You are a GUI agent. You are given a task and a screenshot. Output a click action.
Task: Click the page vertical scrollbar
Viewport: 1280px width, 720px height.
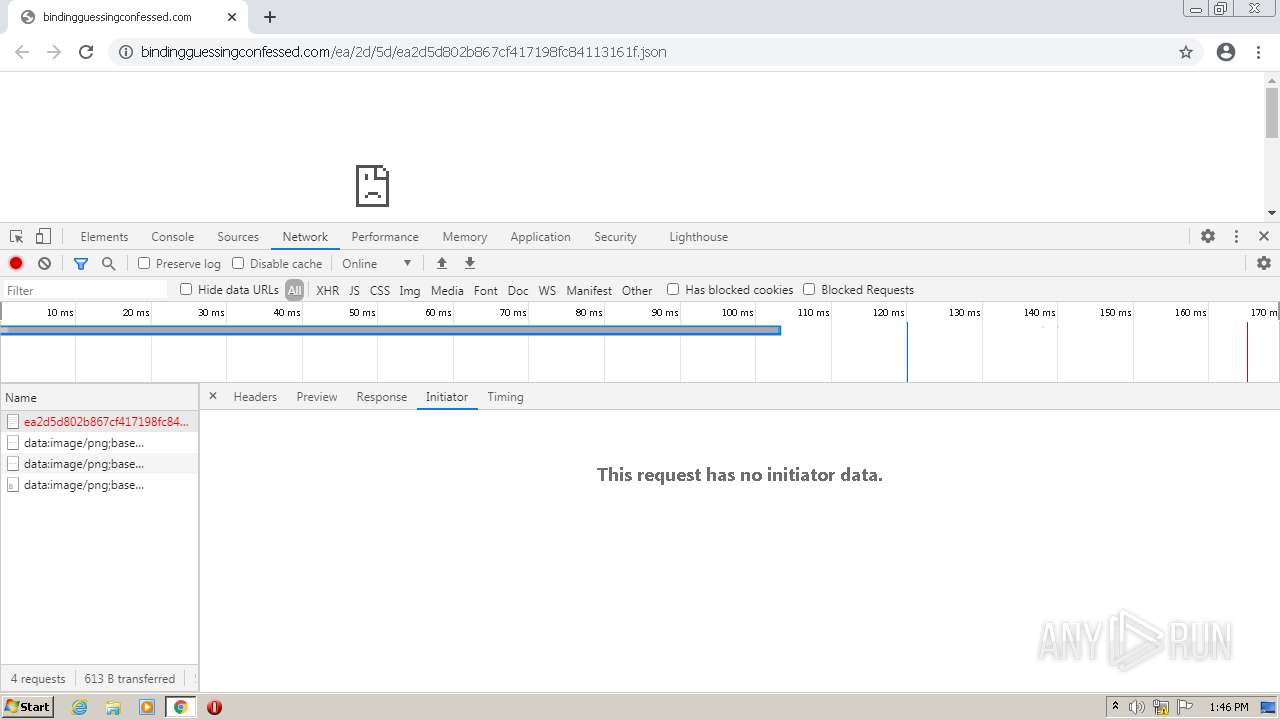(1271, 113)
